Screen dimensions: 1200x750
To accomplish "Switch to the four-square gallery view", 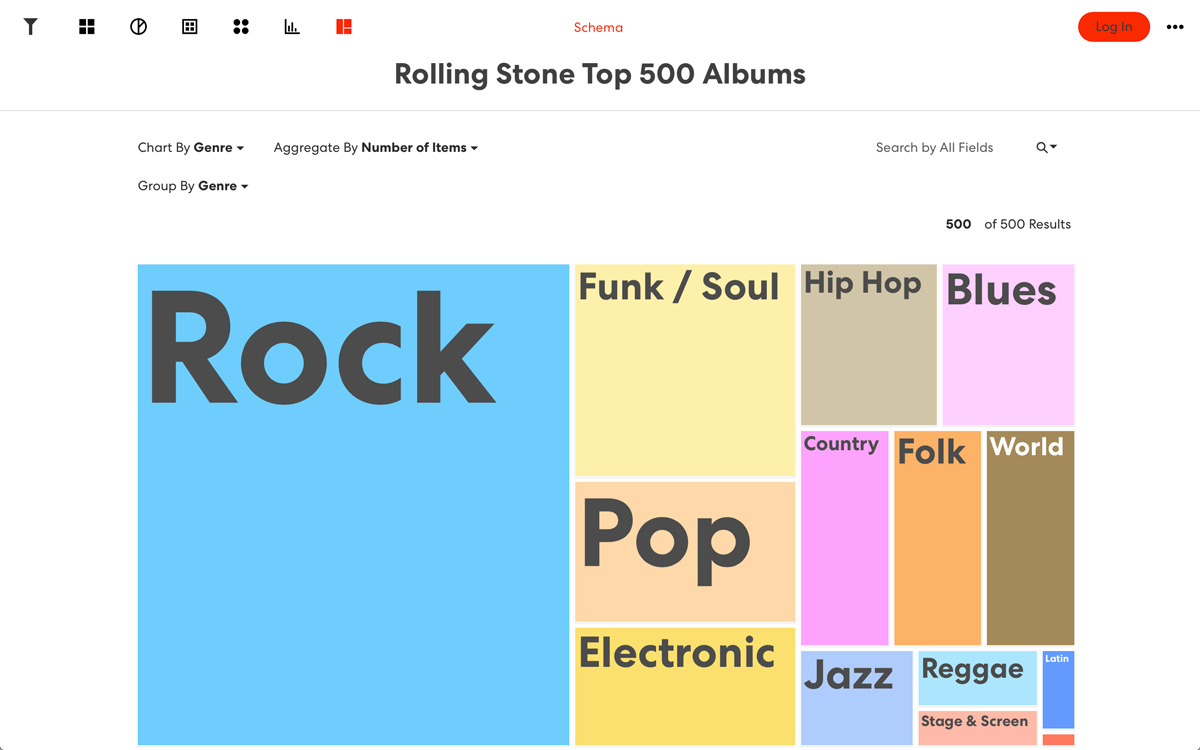I will click(87, 27).
